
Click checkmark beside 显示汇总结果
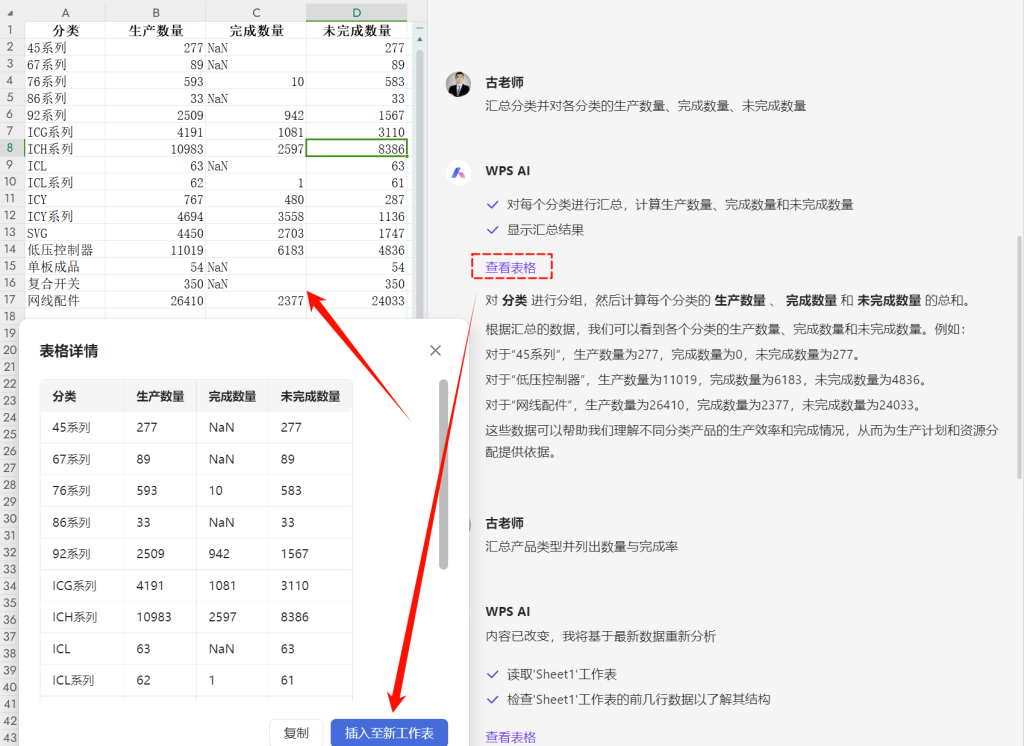tap(493, 230)
